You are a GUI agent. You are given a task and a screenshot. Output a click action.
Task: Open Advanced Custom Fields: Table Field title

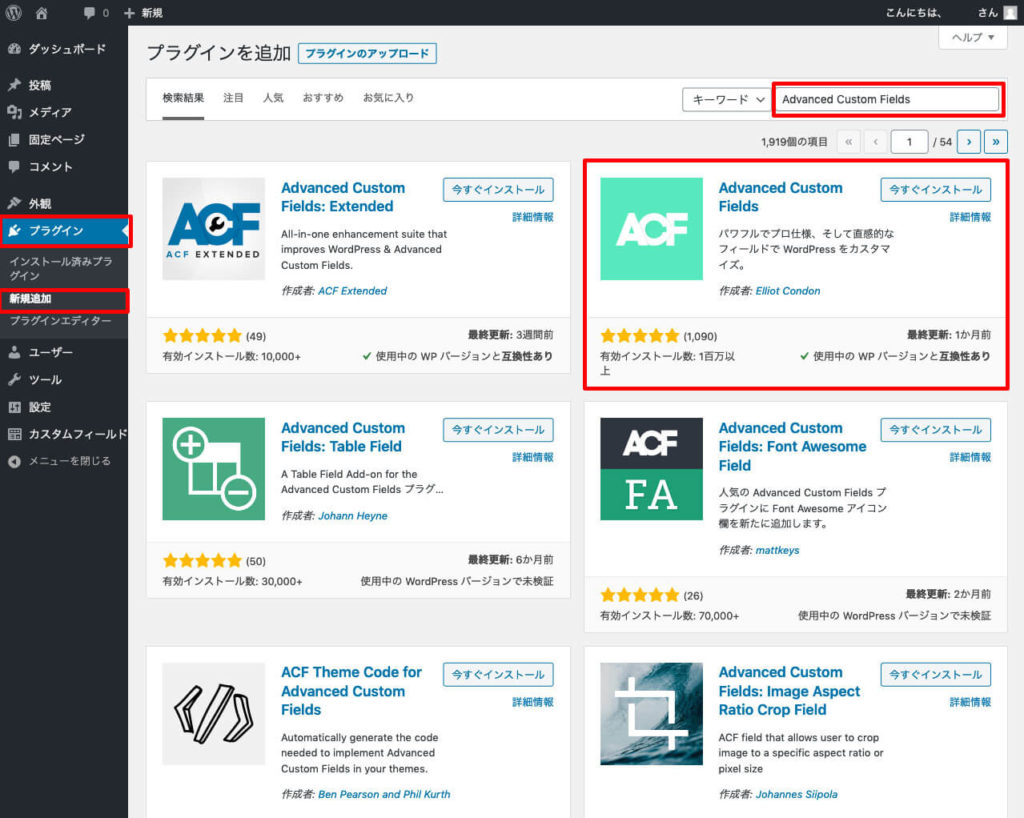pyautogui.click(x=343, y=437)
